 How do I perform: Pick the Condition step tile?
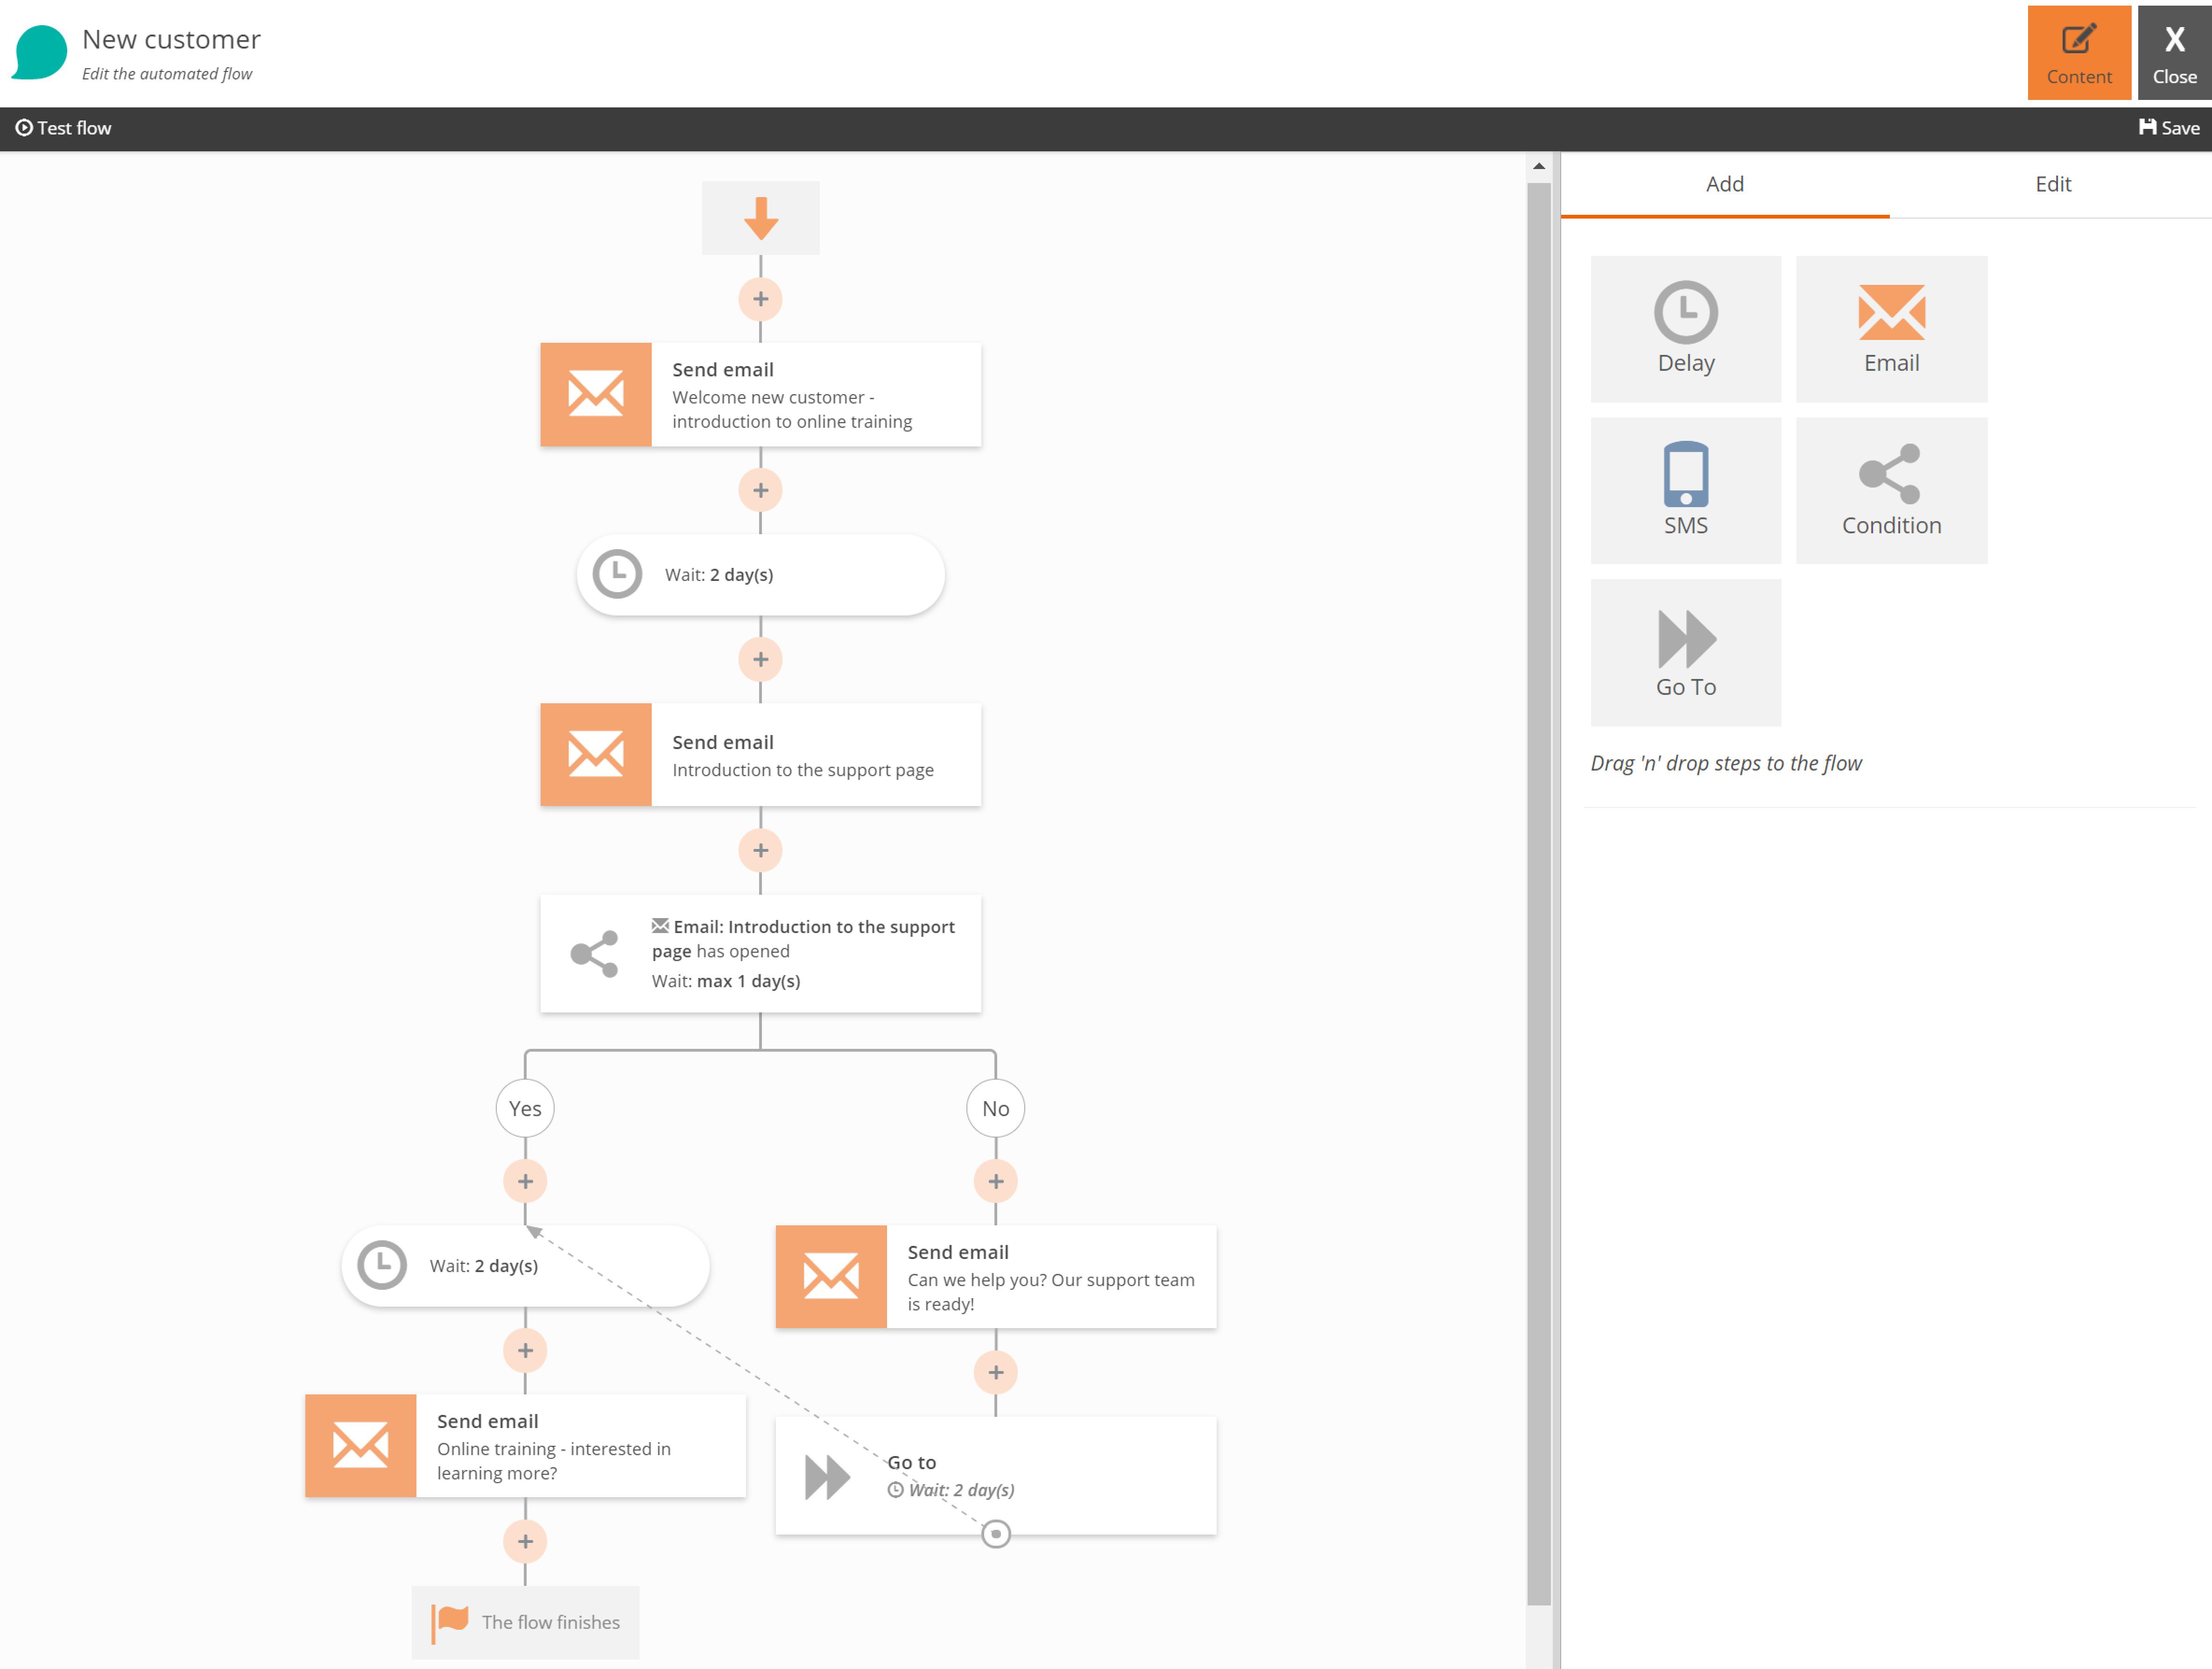coord(1890,490)
